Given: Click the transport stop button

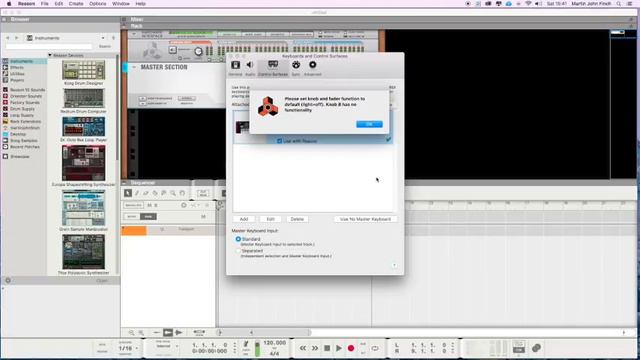Looking at the screenshot, I should point(327,348).
